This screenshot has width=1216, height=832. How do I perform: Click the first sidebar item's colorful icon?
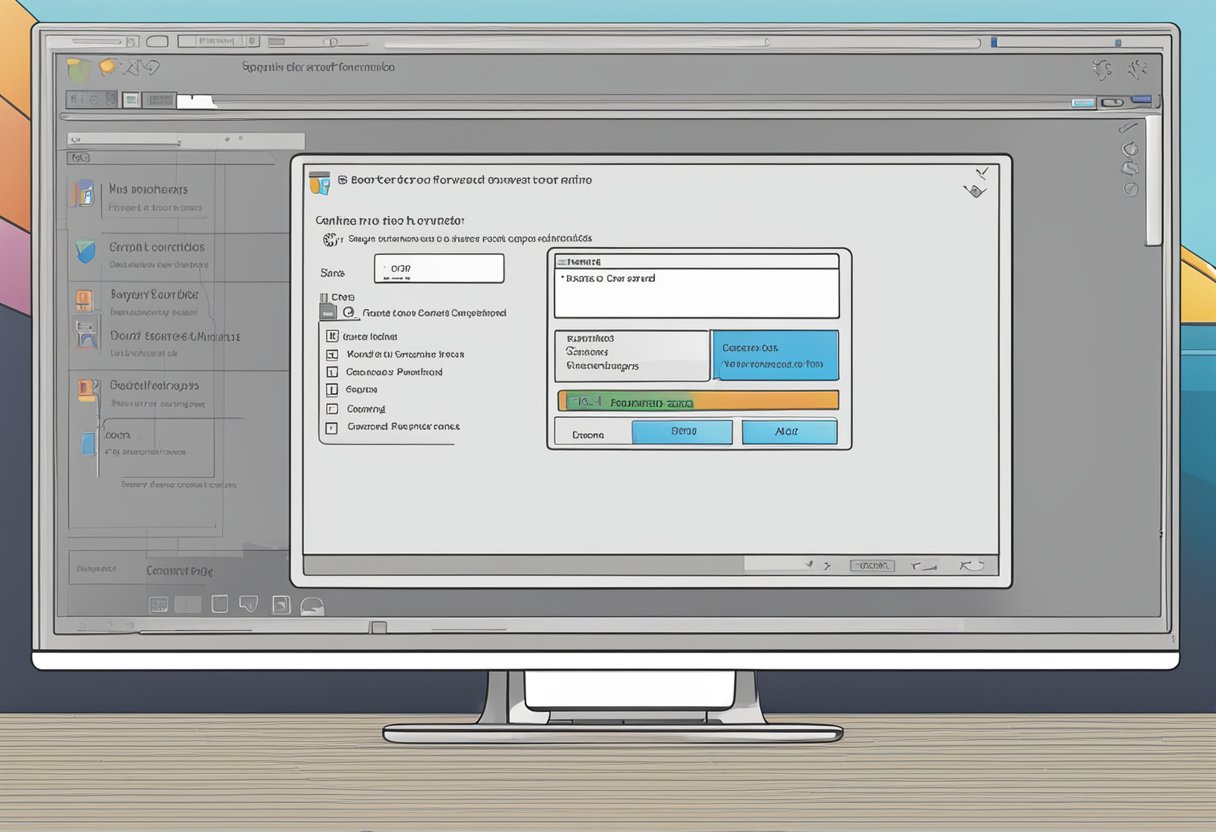83,193
